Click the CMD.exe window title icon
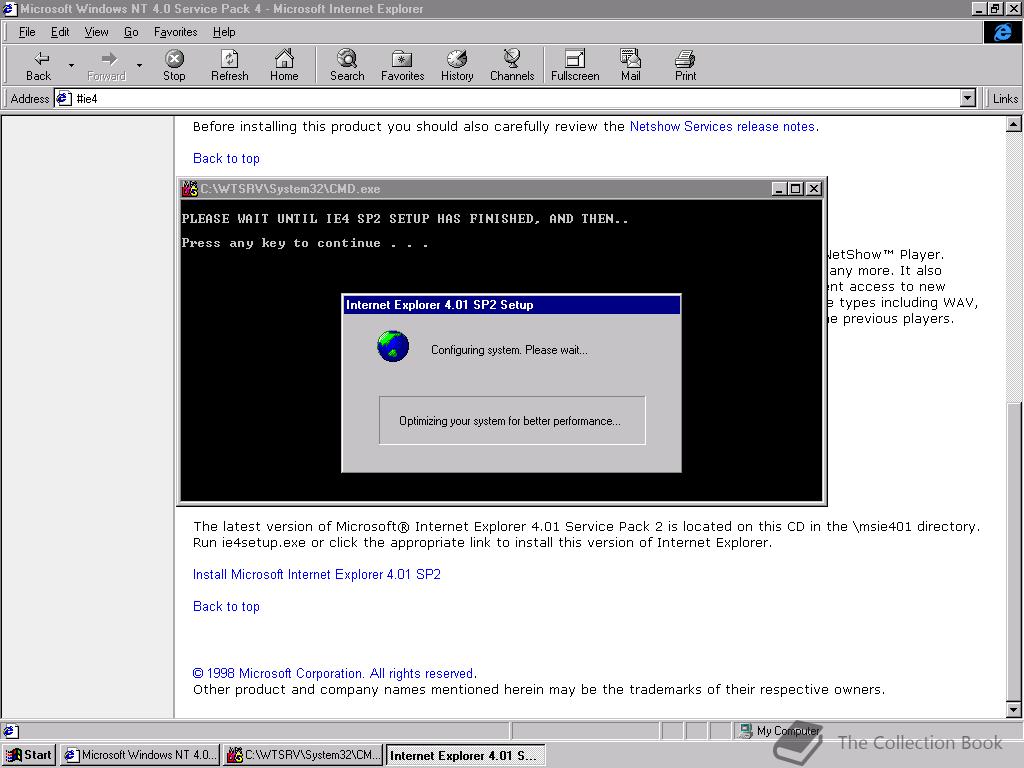This screenshot has width=1024, height=768. [x=189, y=189]
